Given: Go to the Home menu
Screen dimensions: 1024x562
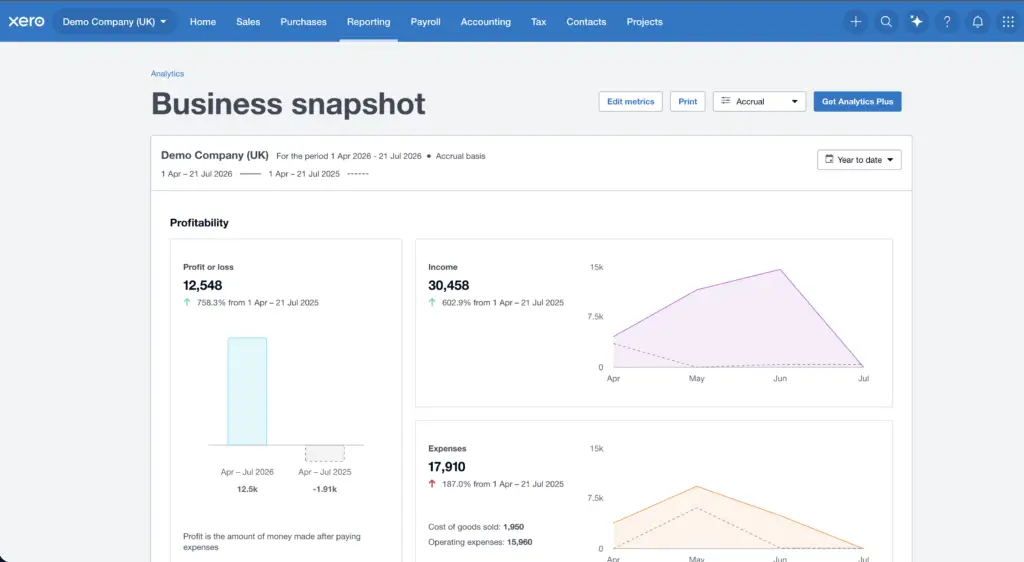Looking at the screenshot, I should (202, 22).
